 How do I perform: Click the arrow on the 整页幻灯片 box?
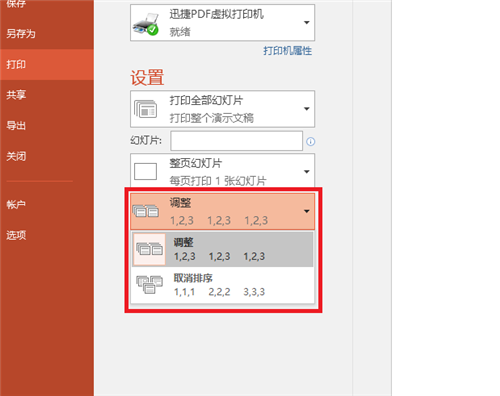click(307, 172)
